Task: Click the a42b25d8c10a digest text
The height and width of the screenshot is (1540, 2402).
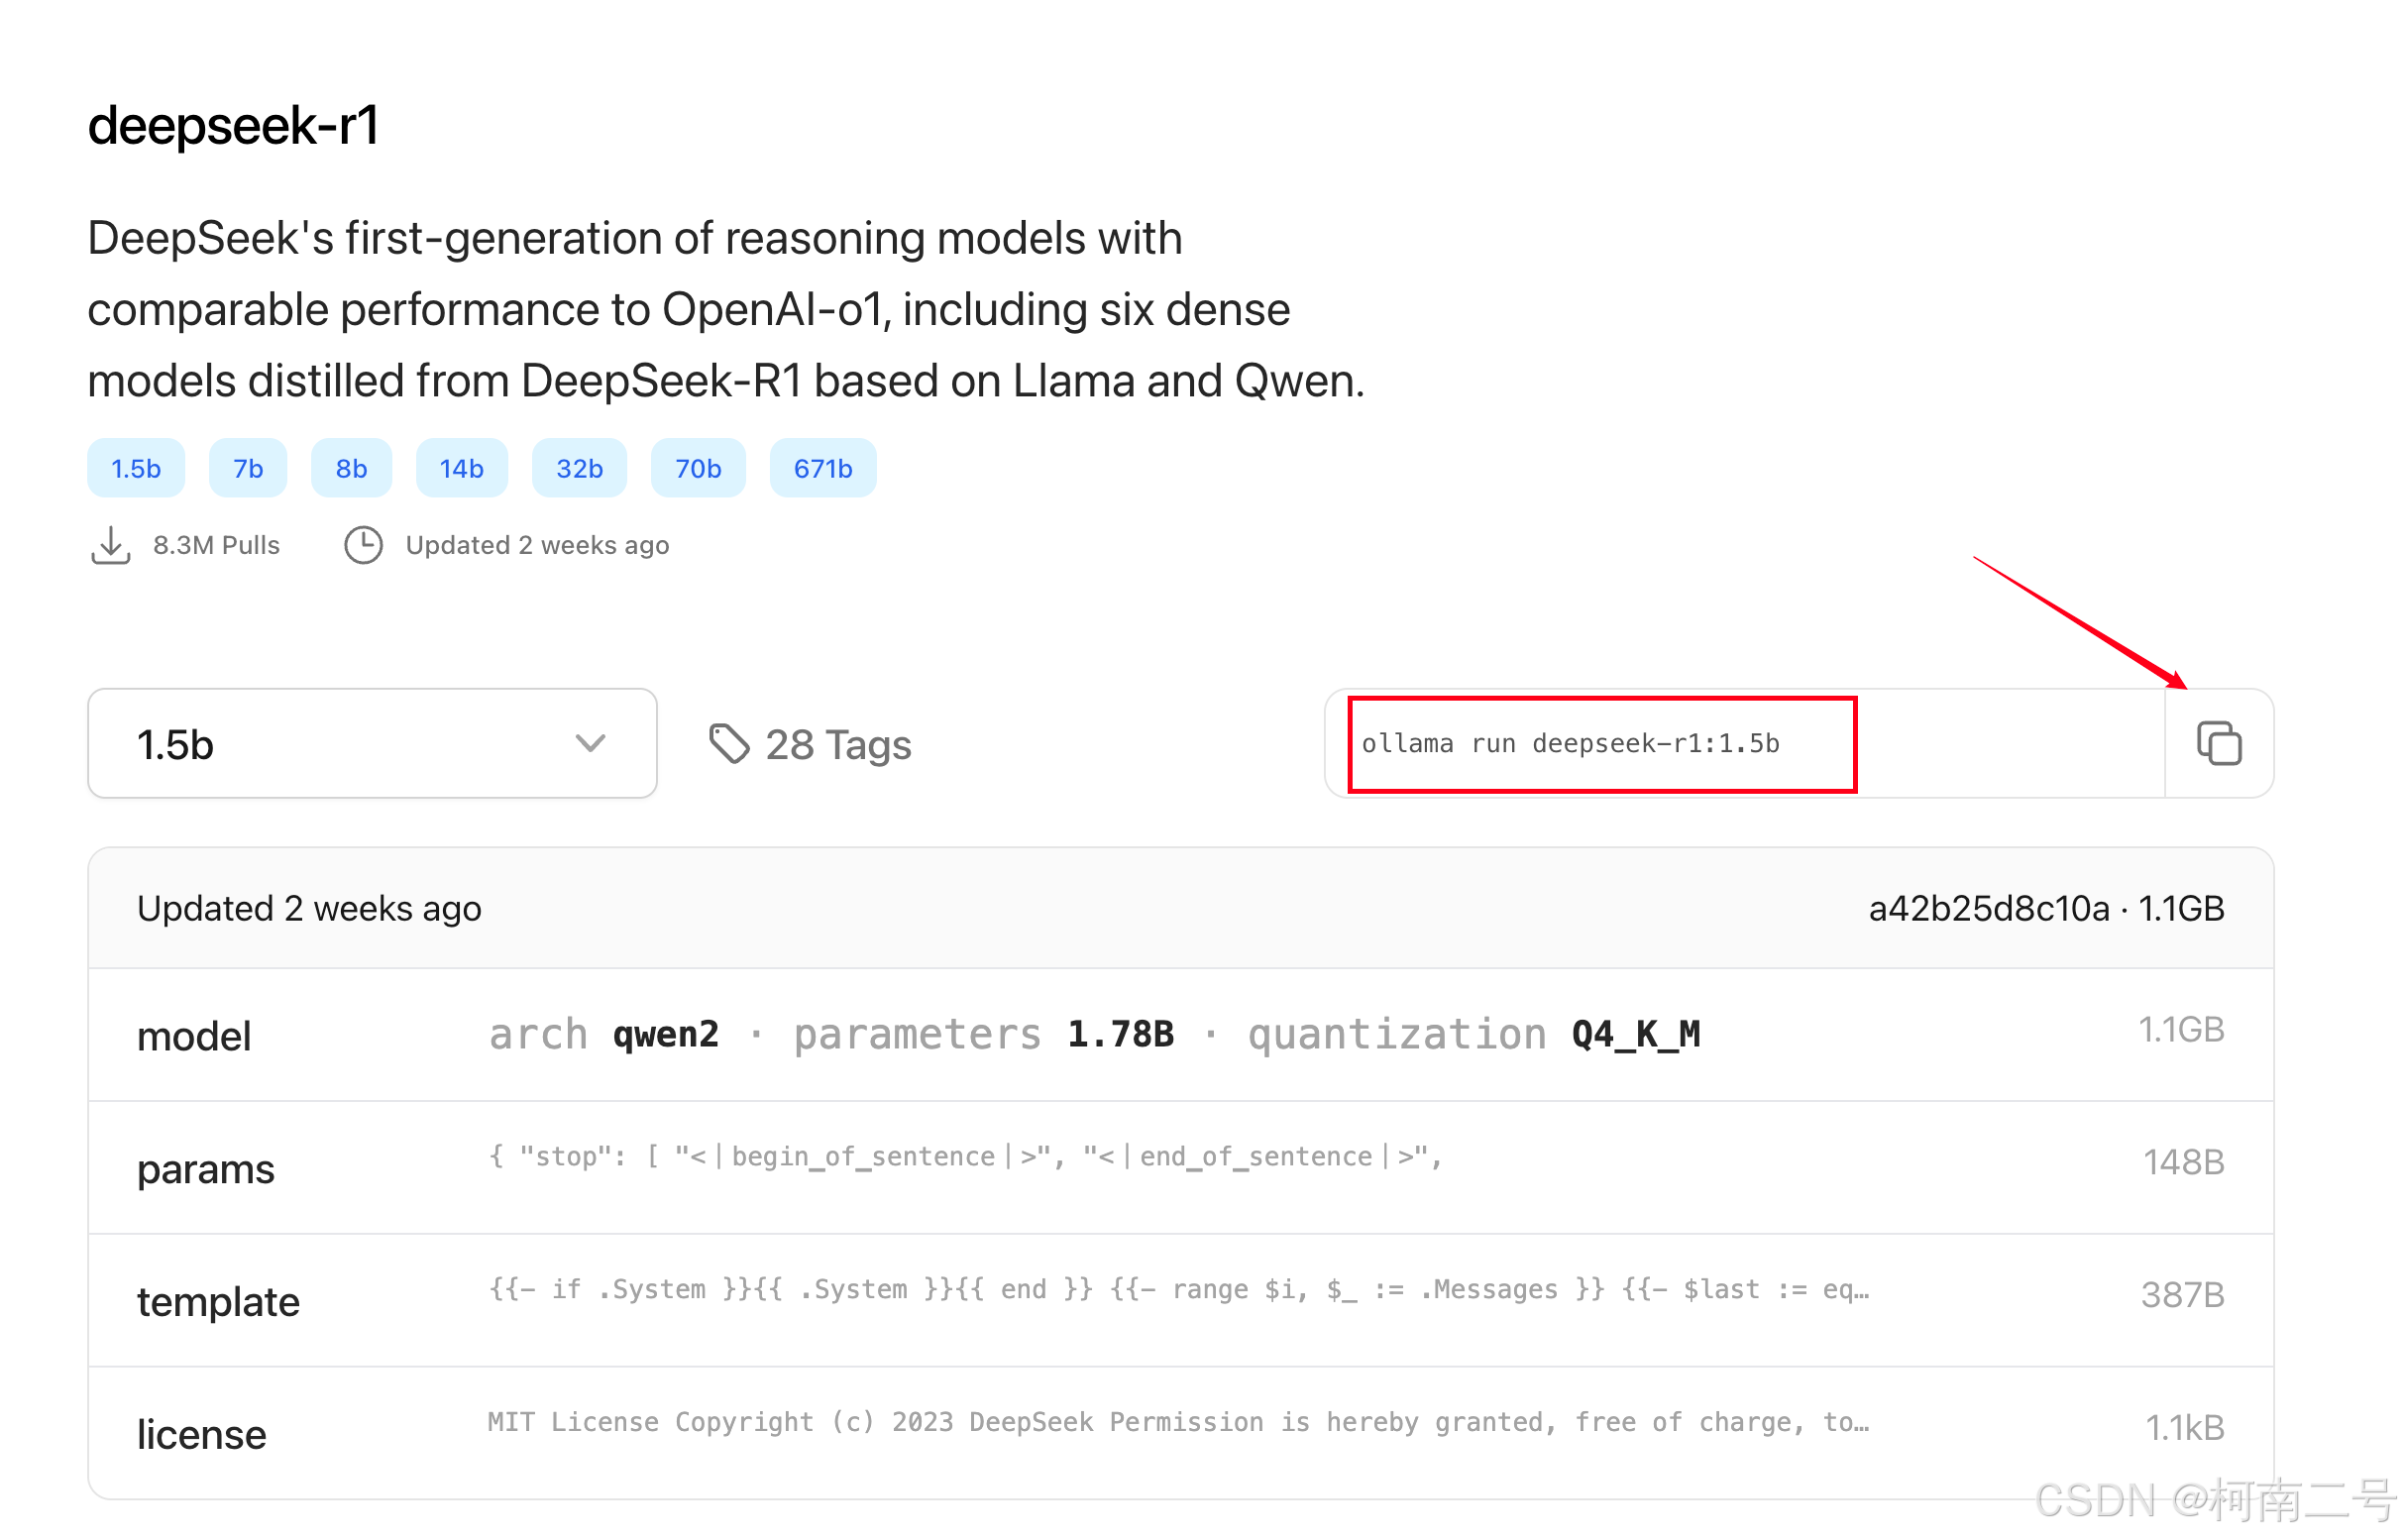Action: pos(1988,909)
